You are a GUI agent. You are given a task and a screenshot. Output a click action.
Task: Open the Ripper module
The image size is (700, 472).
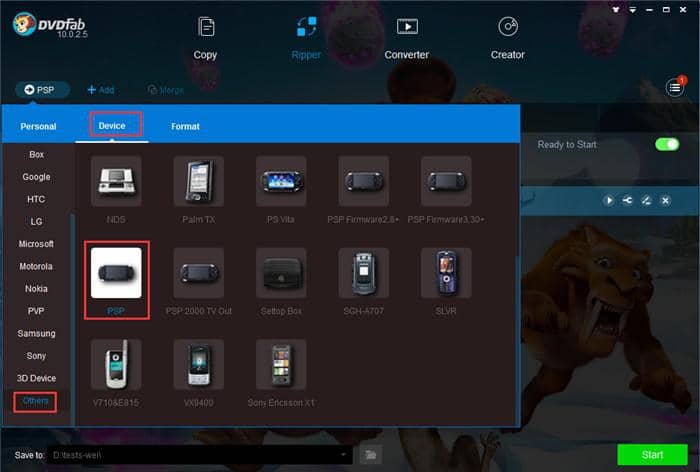pos(306,38)
